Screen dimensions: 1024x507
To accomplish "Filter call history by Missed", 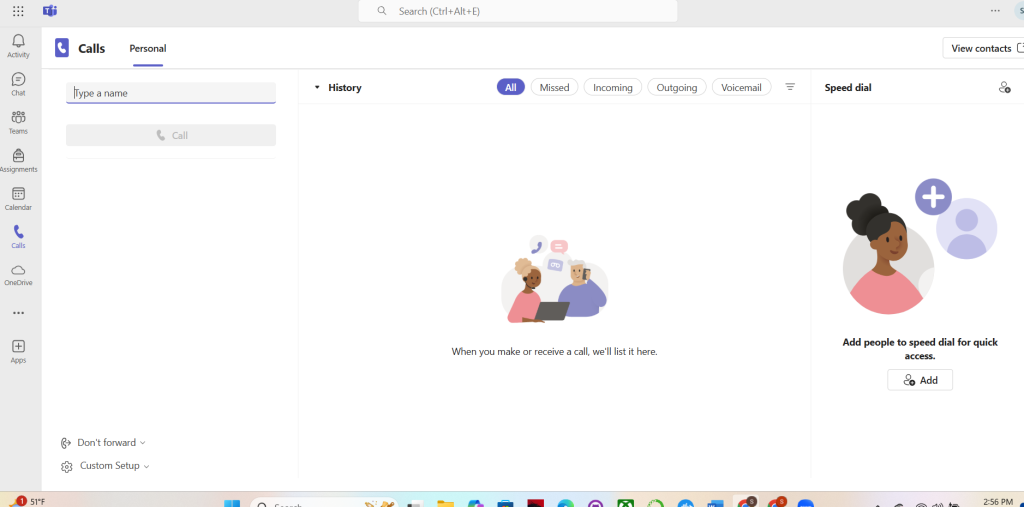I will click(x=554, y=87).
